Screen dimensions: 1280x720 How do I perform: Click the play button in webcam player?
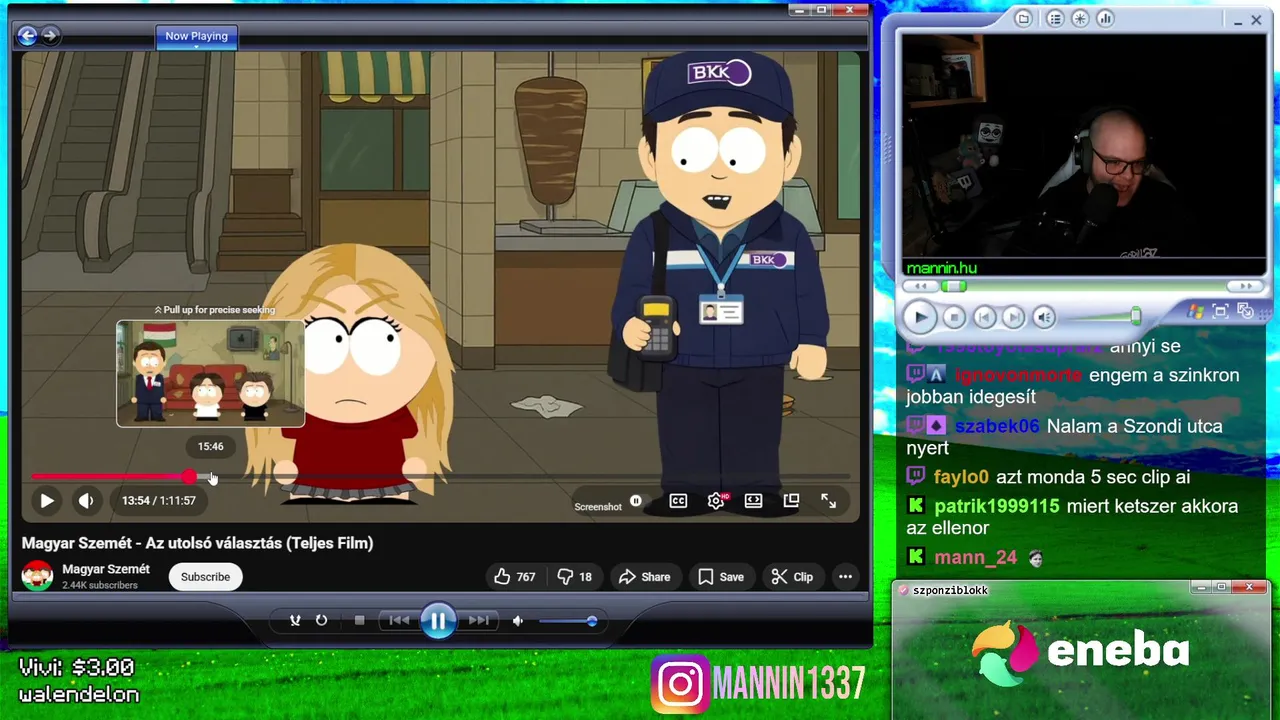(x=920, y=317)
